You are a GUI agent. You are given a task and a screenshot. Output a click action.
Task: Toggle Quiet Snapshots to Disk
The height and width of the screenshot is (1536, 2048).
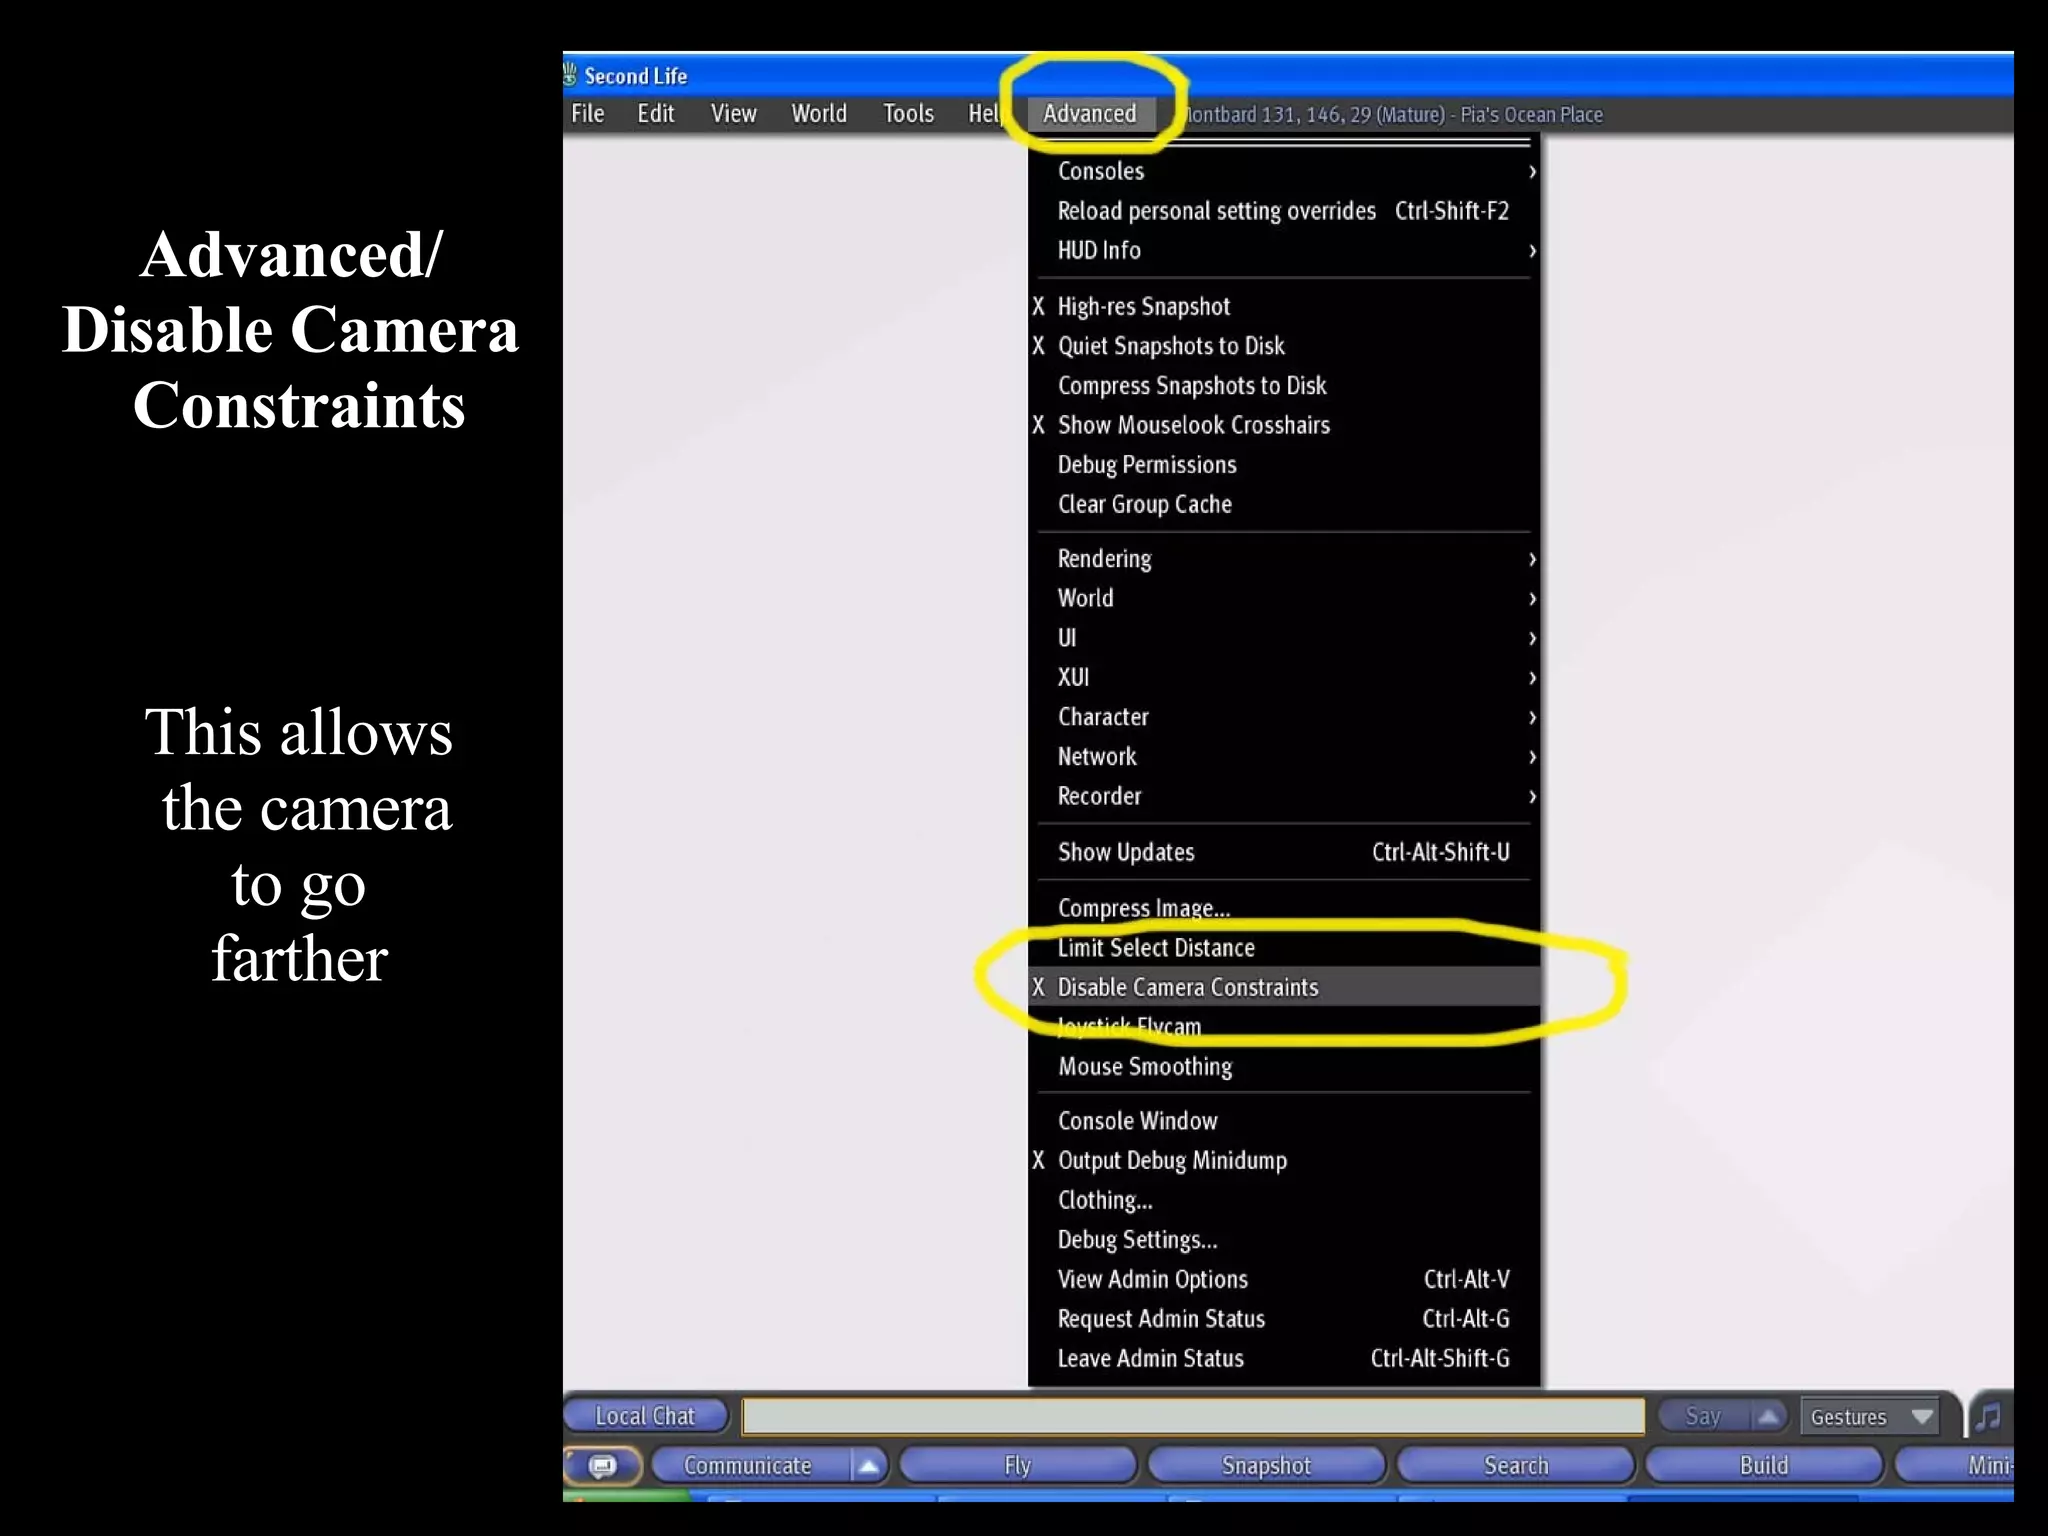coord(1284,346)
